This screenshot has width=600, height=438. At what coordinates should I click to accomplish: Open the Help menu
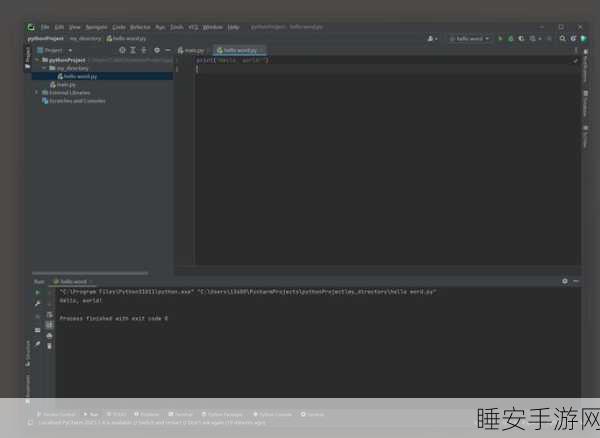[233, 27]
